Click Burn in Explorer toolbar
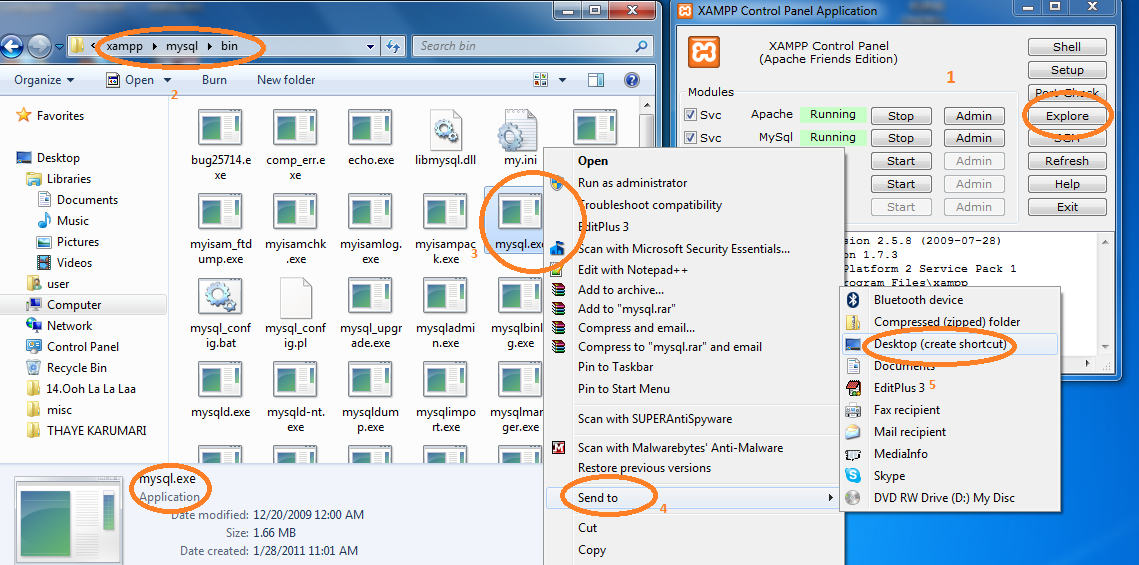1139x565 pixels. tap(214, 80)
